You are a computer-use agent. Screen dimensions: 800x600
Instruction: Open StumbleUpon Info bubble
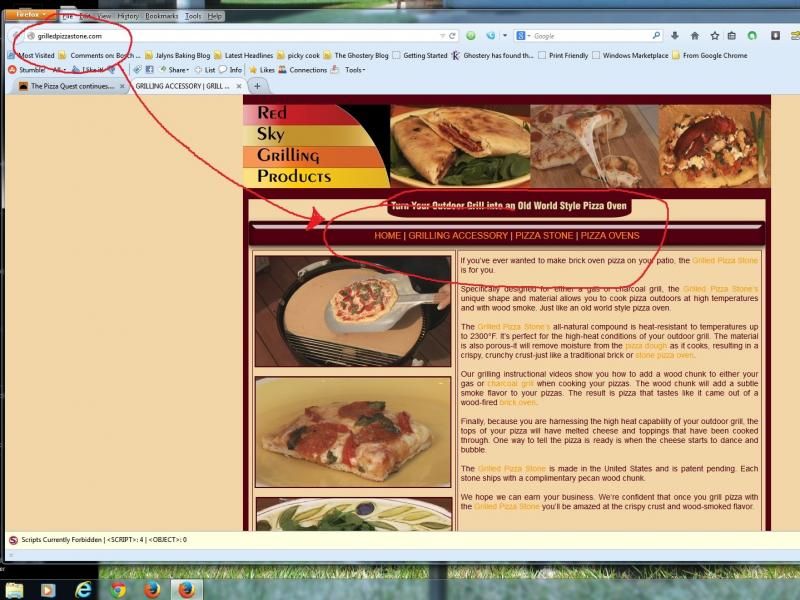[x=231, y=70]
